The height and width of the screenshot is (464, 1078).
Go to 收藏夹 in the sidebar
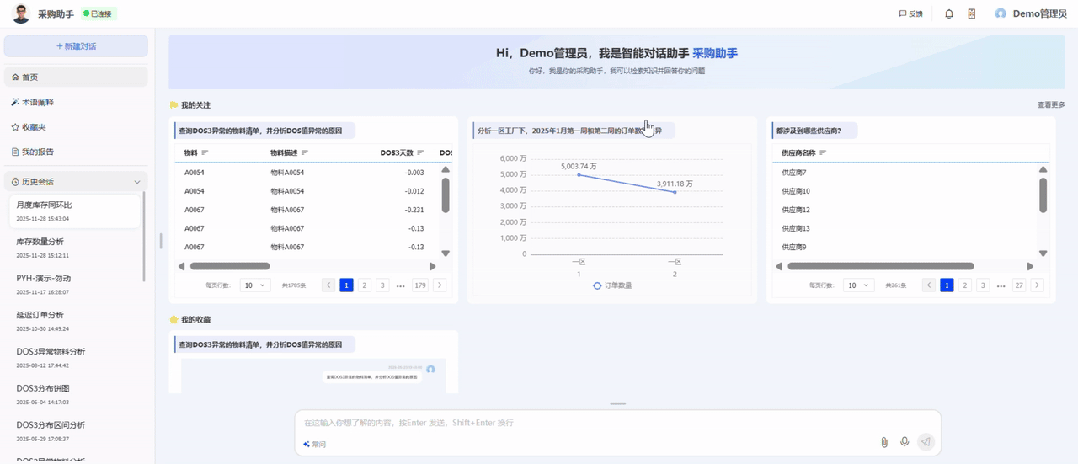(x=34, y=127)
